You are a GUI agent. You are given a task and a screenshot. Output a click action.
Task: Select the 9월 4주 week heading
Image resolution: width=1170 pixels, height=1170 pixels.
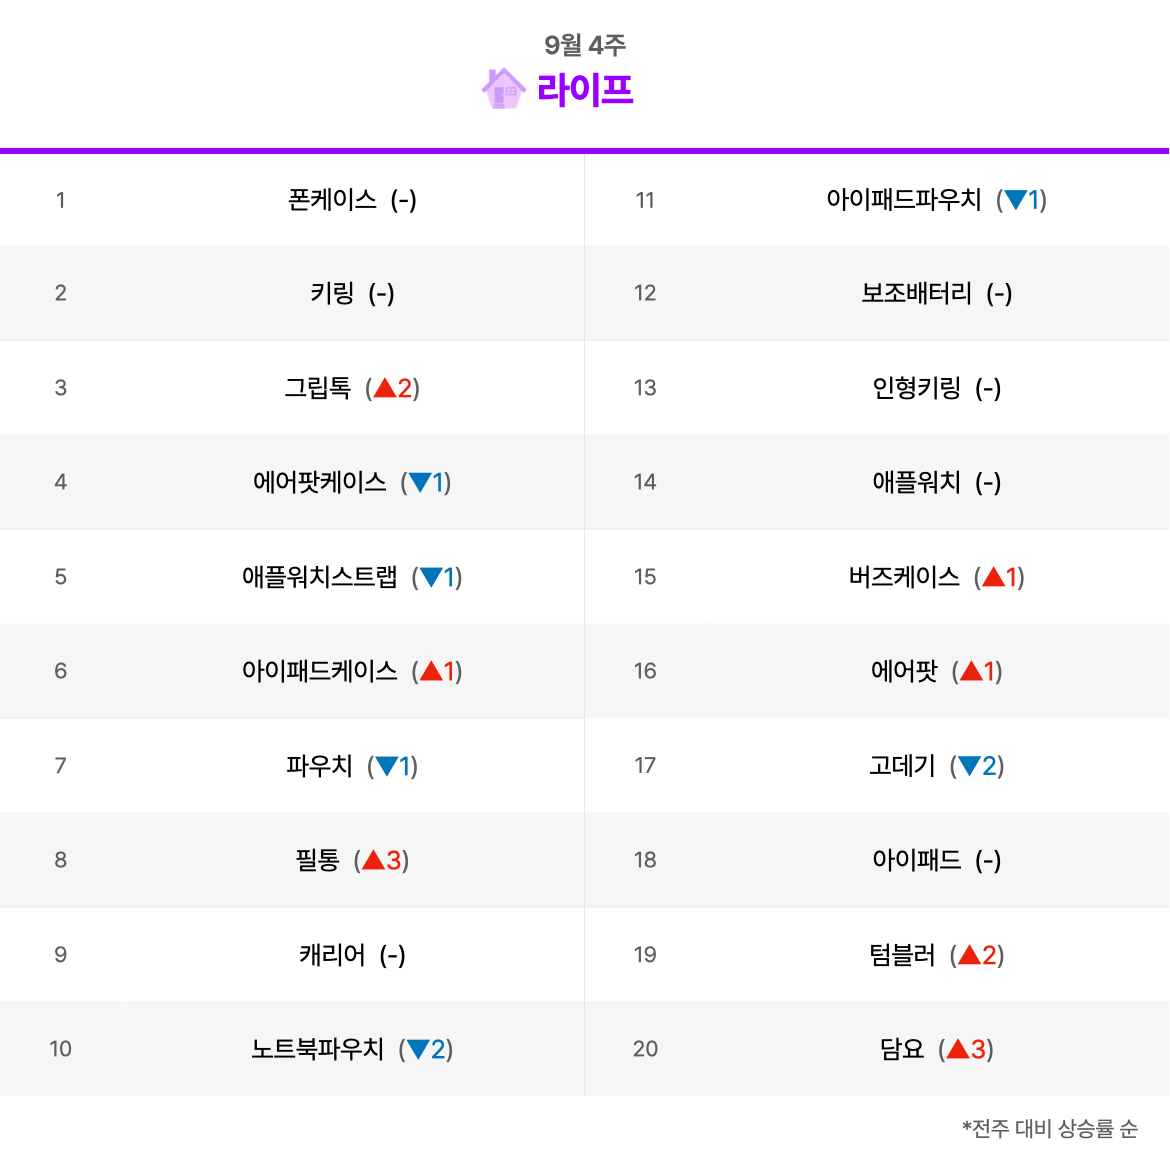click(x=585, y=45)
